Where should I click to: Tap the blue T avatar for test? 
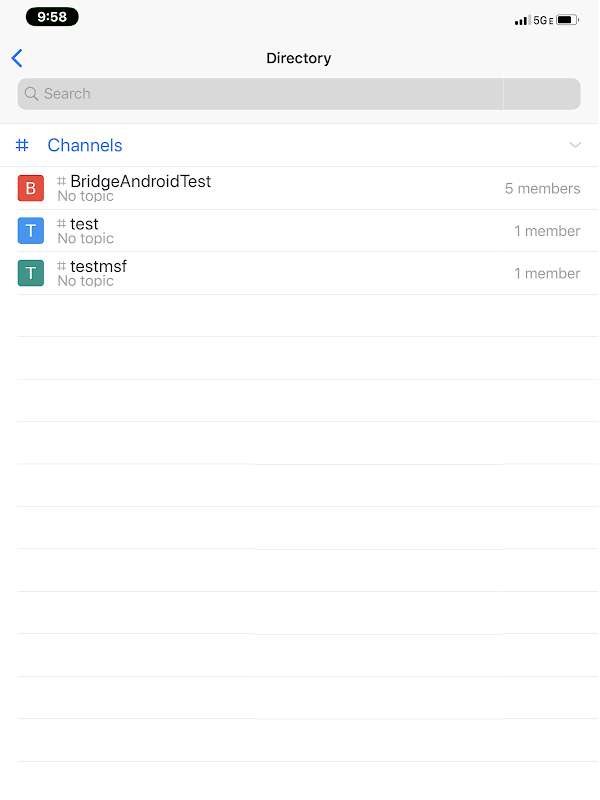pyautogui.click(x=31, y=231)
